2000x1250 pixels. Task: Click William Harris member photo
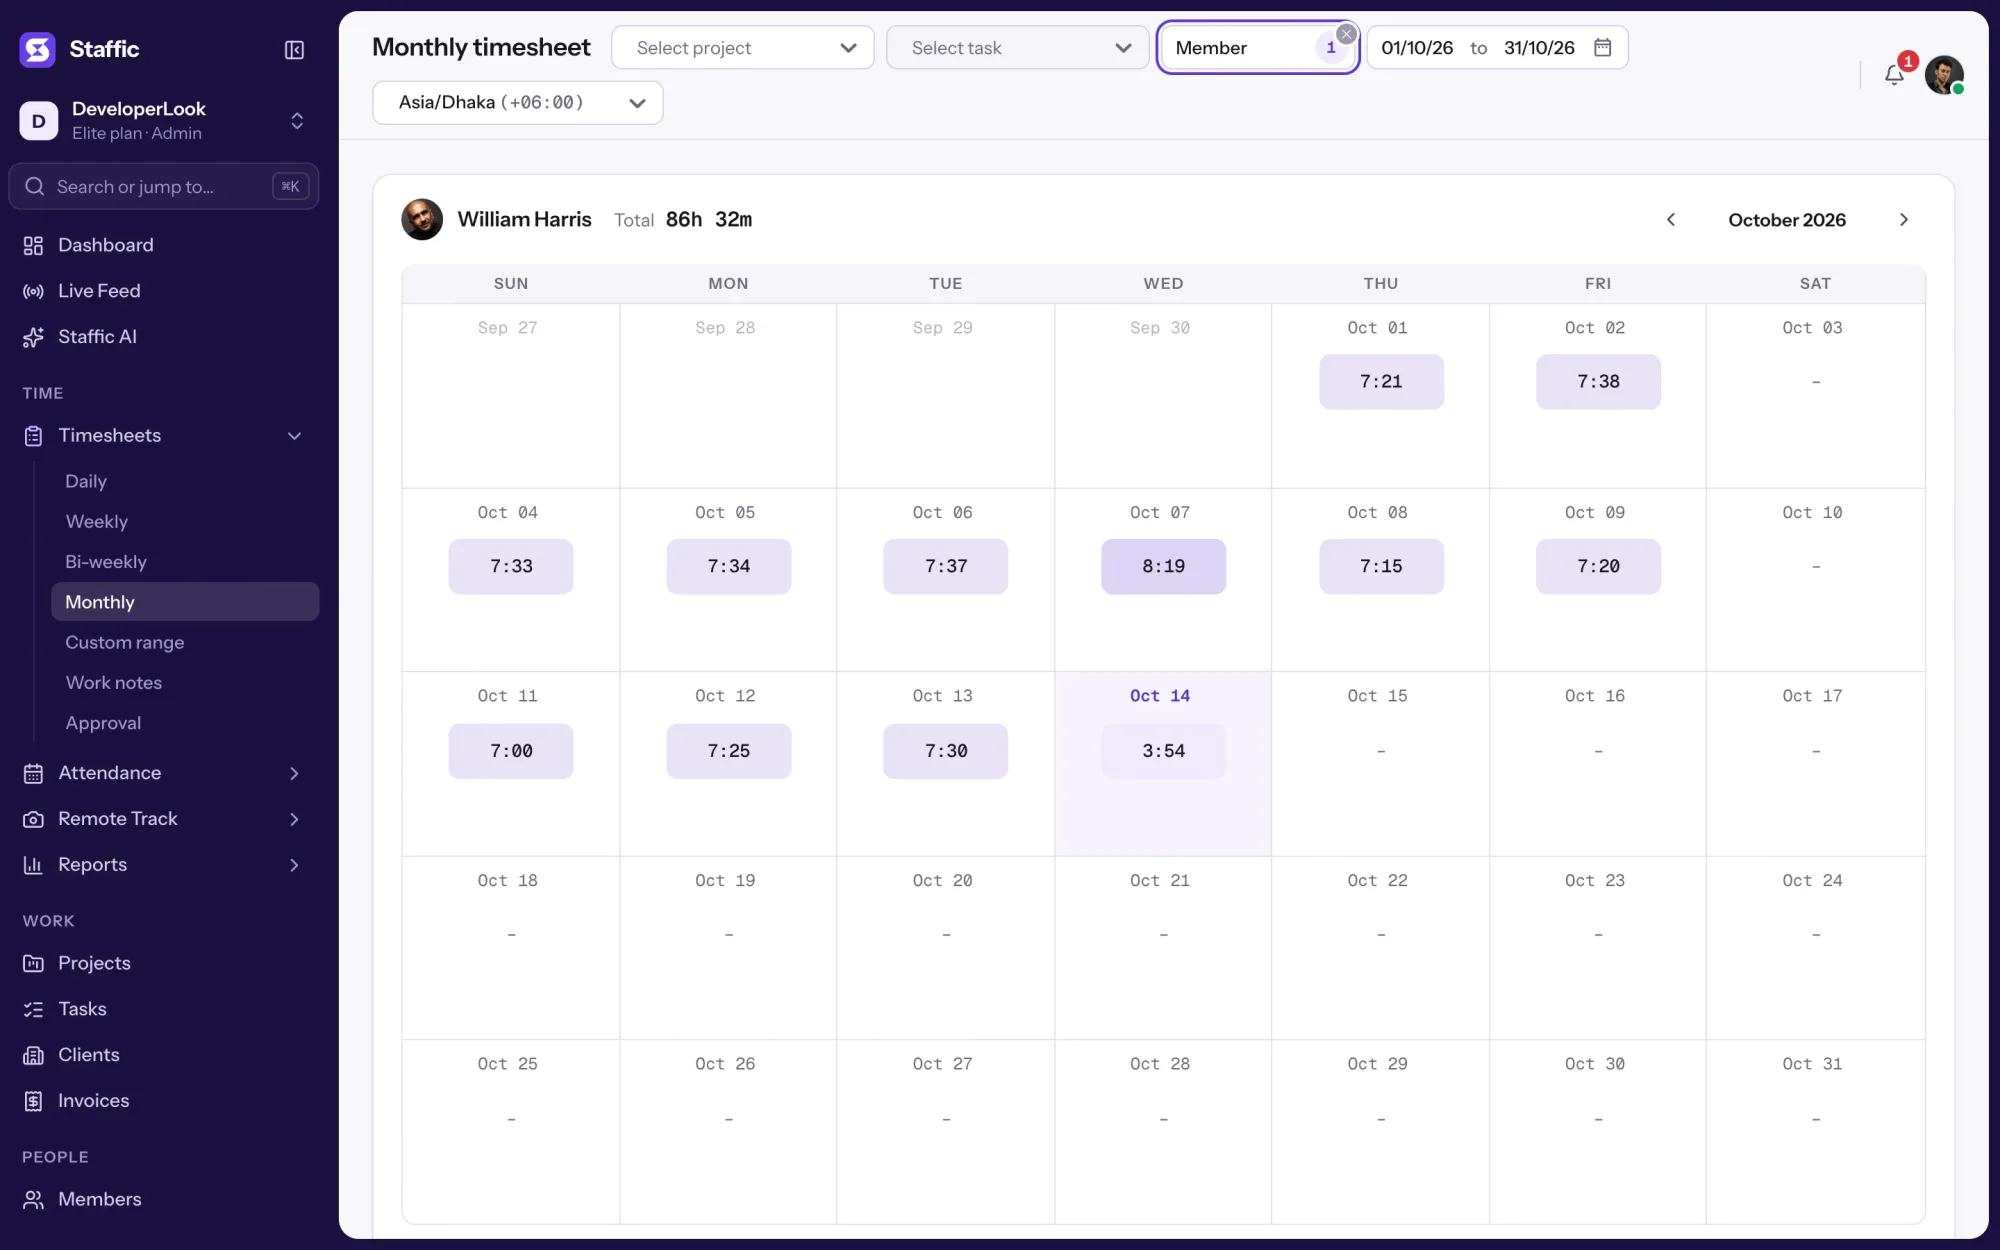pos(422,220)
